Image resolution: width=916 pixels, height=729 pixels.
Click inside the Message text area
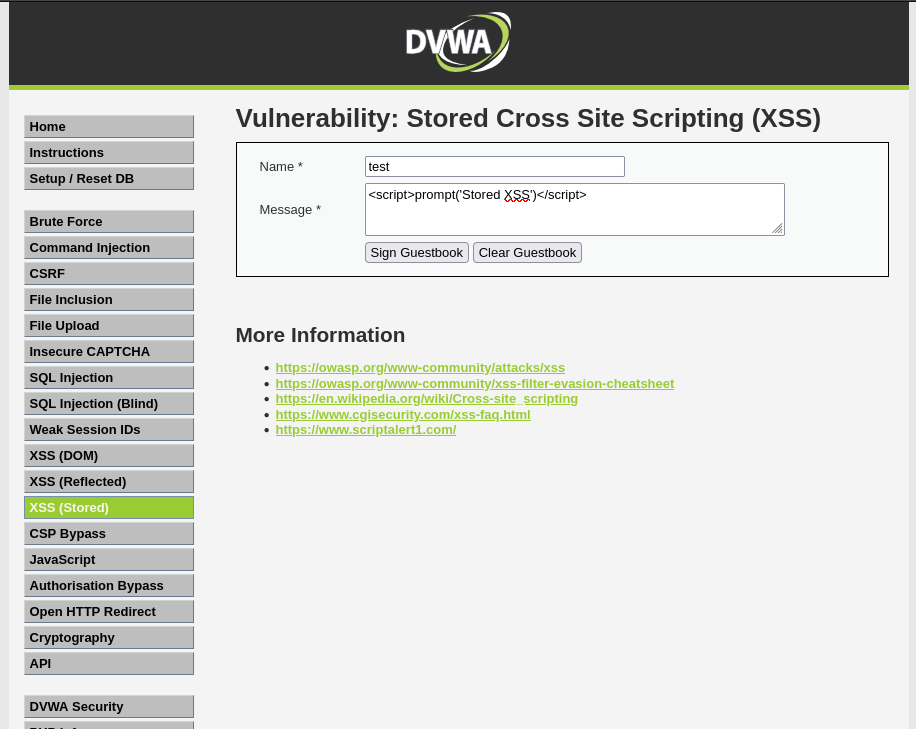point(575,209)
